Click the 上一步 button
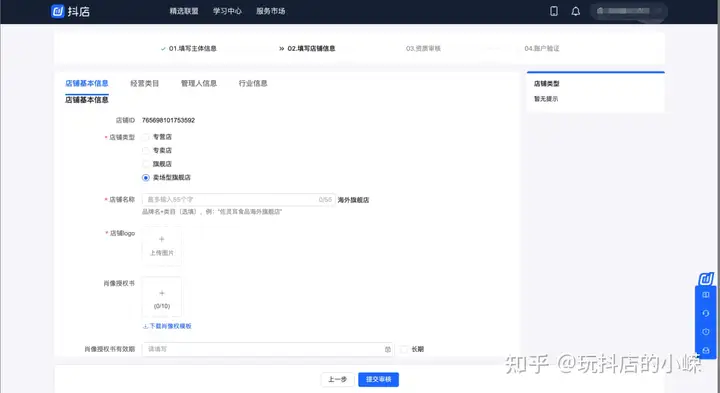The image size is (720, 393). [337, 379]
